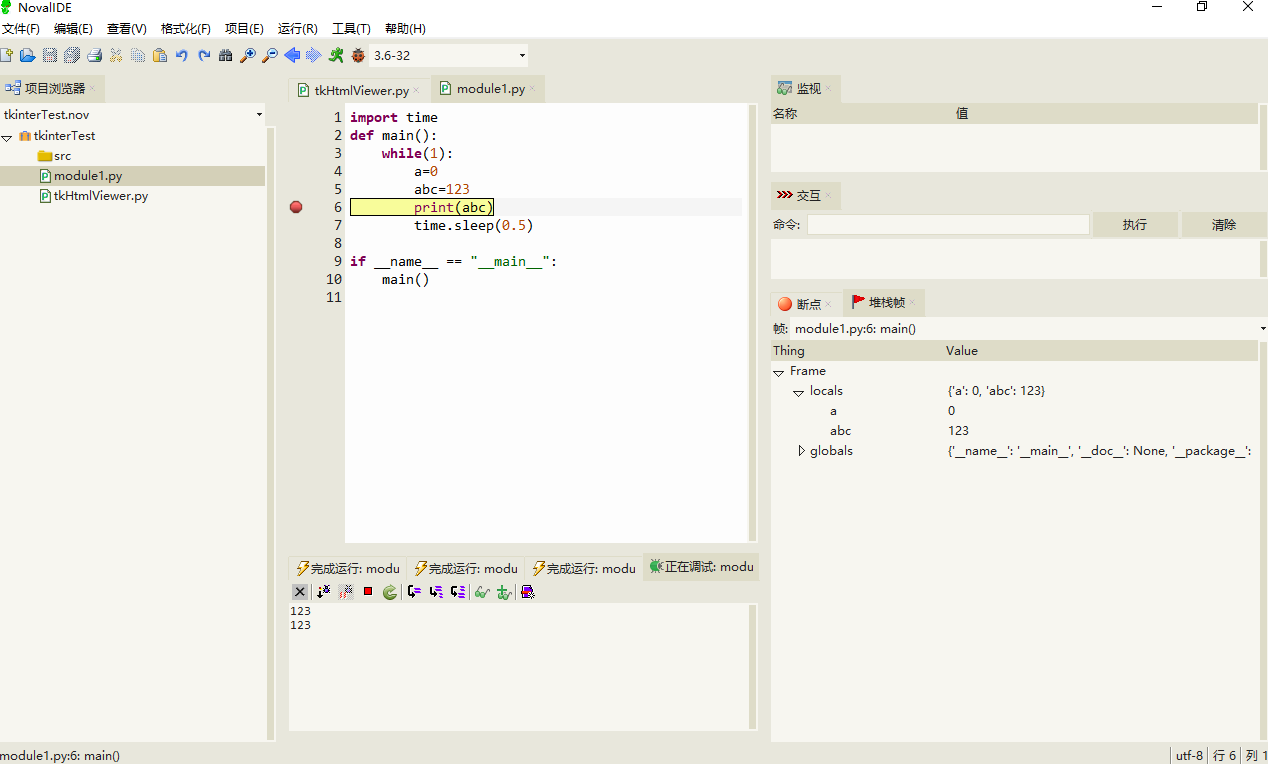The image size is (1268, 764).
Task: Collapse the tkinterTest project node
Action: (7, 136)
